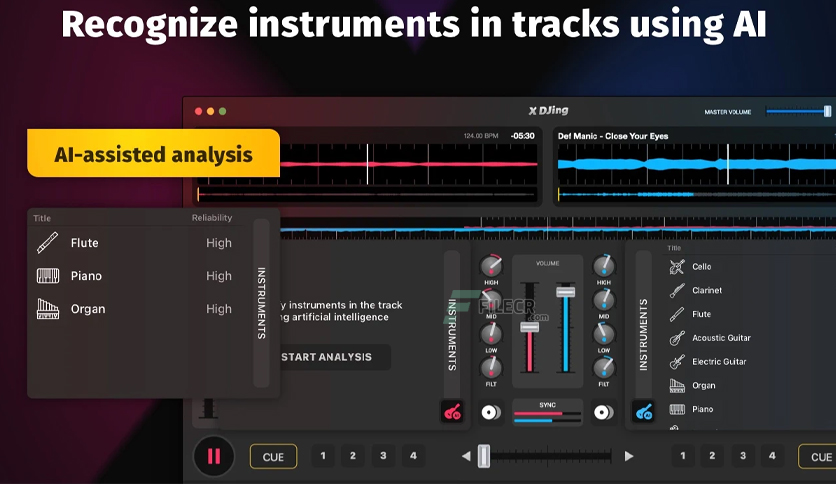Click the left channel HIGH knob
This screenshot has width=836, height=484.
click(x=491, y=266)
